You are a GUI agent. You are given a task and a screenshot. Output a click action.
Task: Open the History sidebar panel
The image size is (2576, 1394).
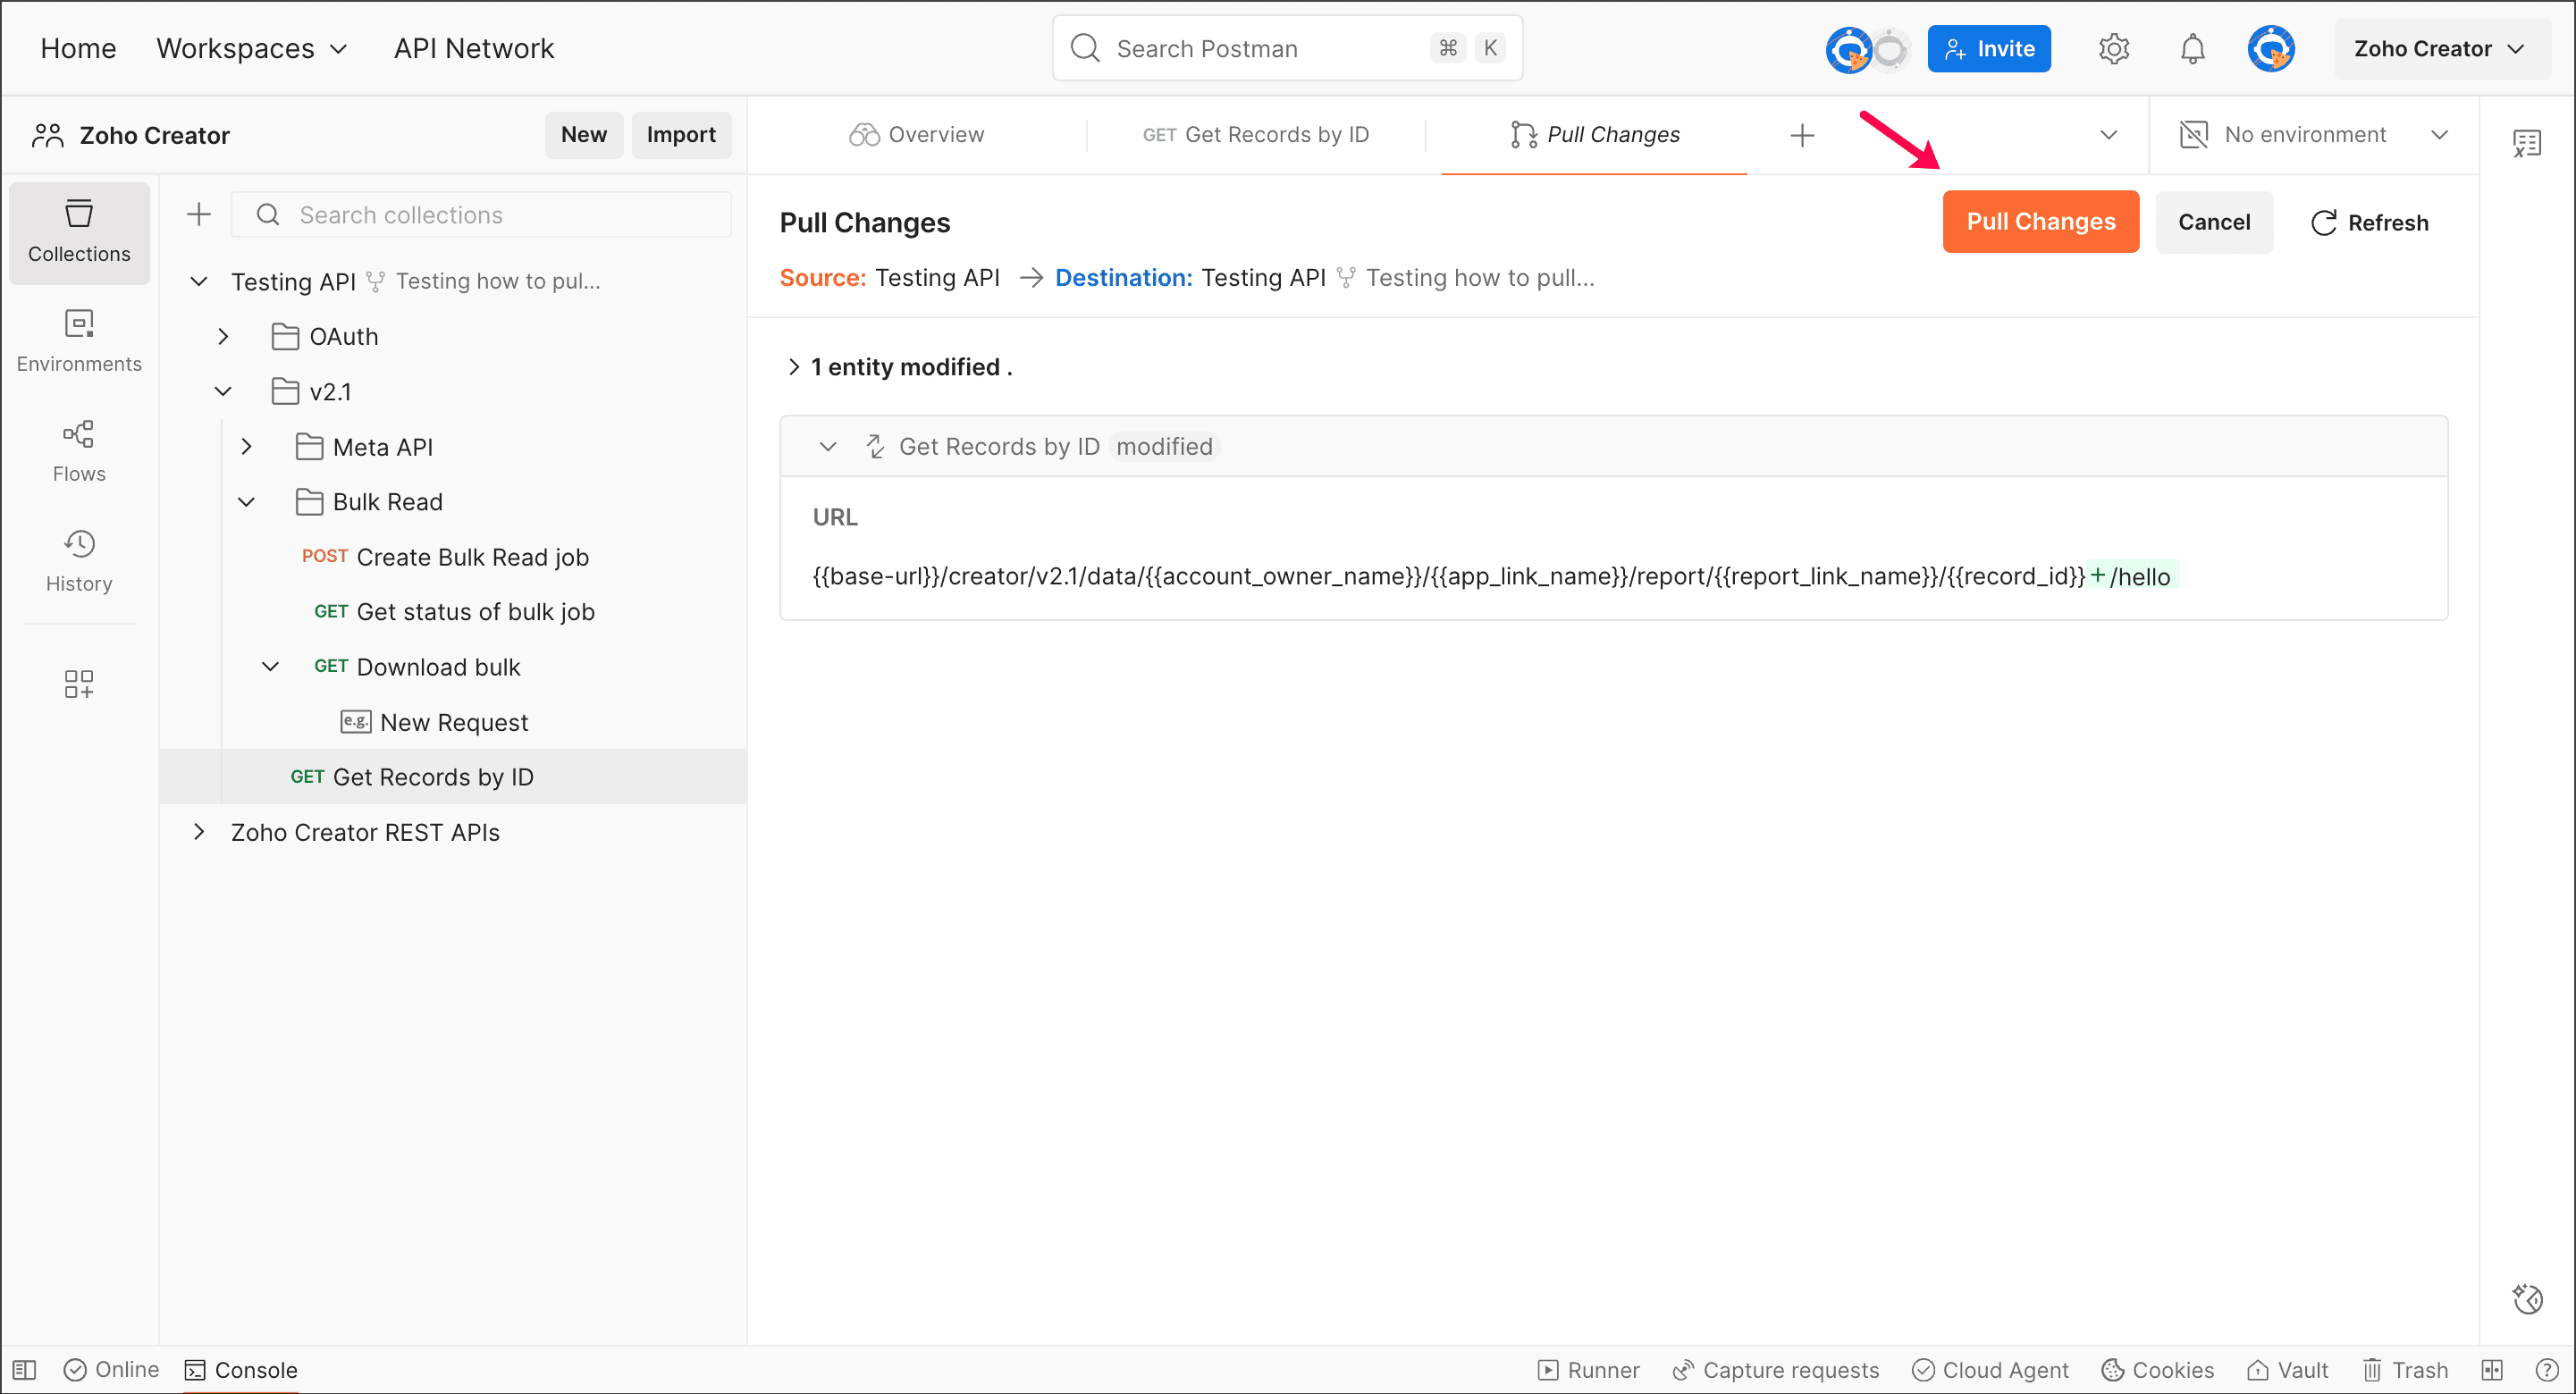(79, 561)
